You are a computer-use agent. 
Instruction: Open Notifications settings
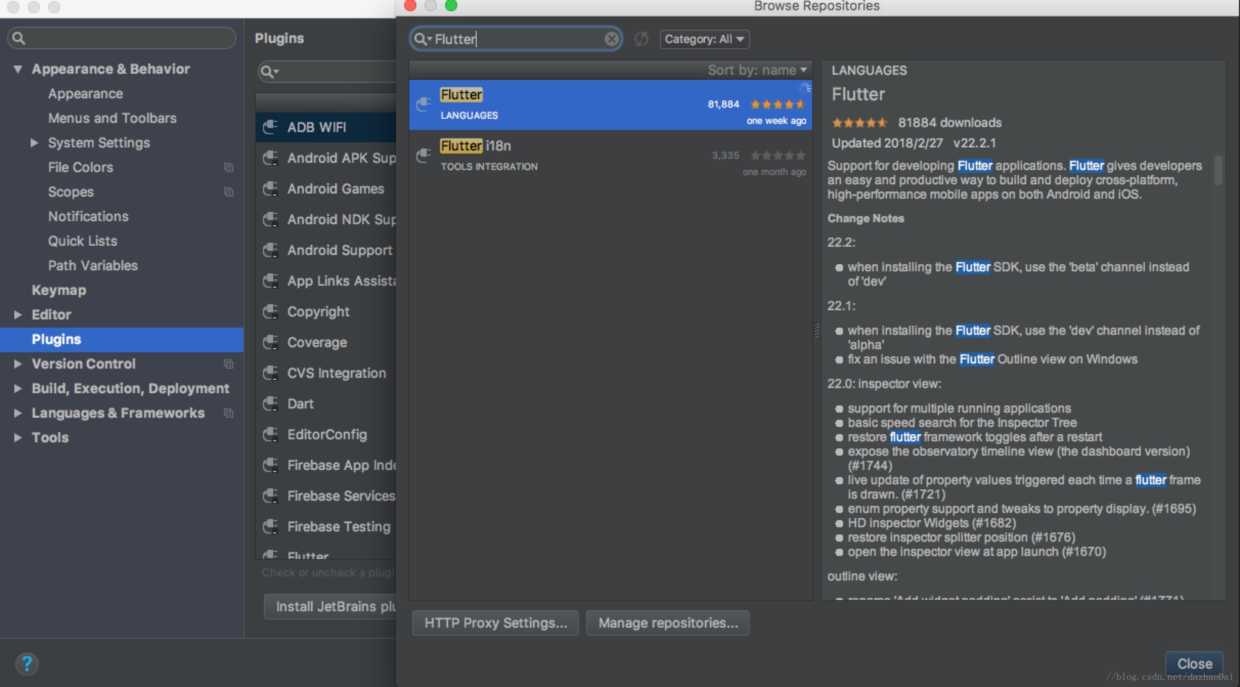point(88,217)
